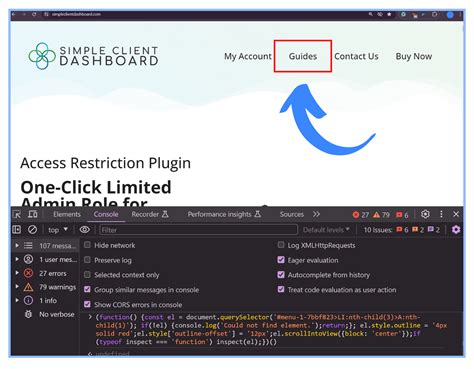
Task: Uncheck Group similar messages in console
Action: pos(87,289)
